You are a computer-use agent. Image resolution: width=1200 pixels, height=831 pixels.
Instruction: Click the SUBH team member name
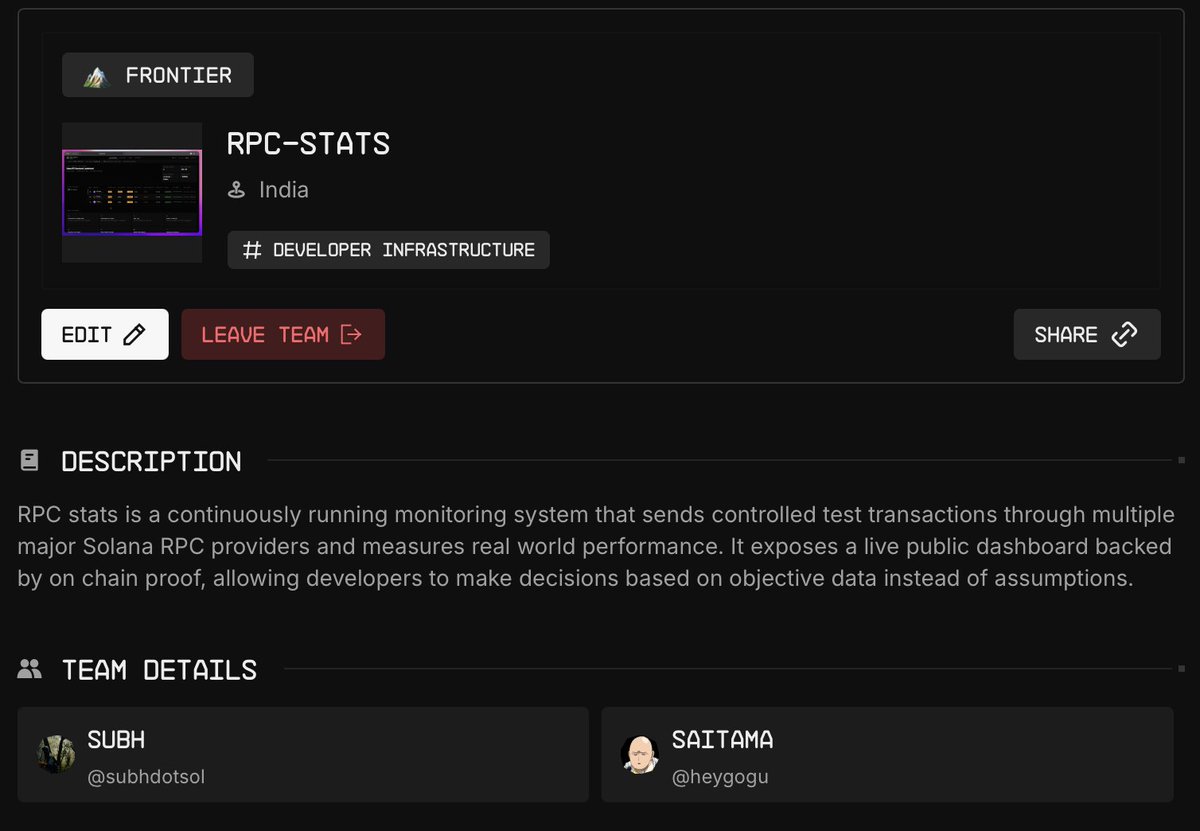[x=116, y=740]
